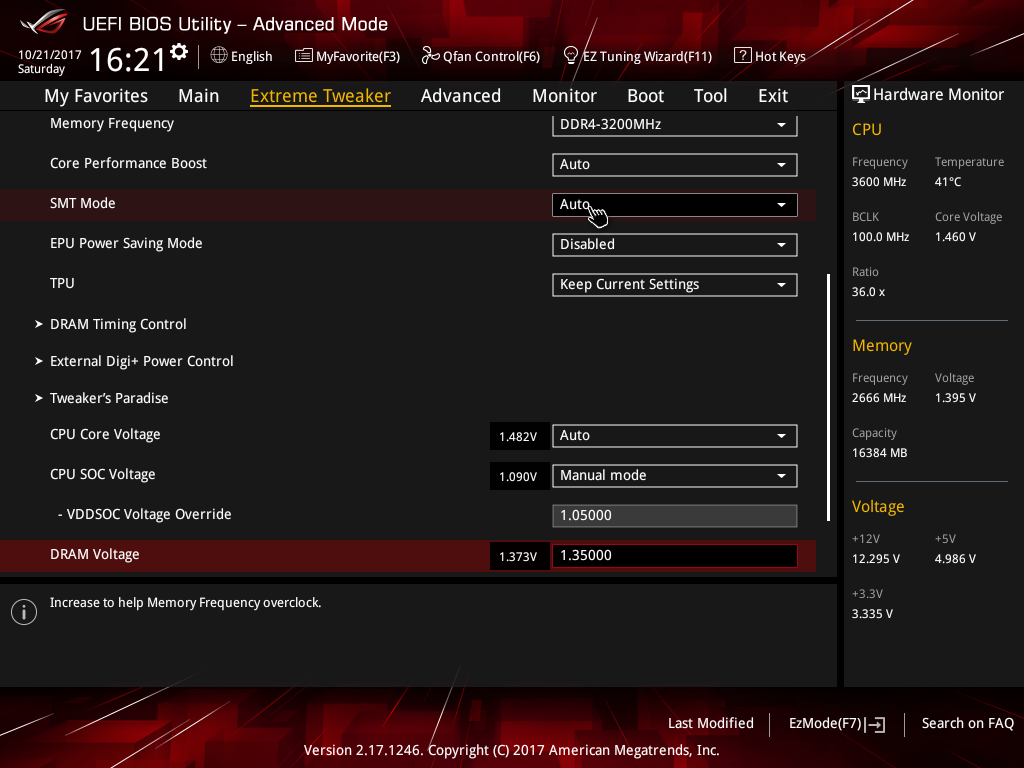This screenshot has height=768, width=1024.
Task: Click the 1.373V DRAM voltage readout
Action: pyautogui.click(x=519, y=556)
